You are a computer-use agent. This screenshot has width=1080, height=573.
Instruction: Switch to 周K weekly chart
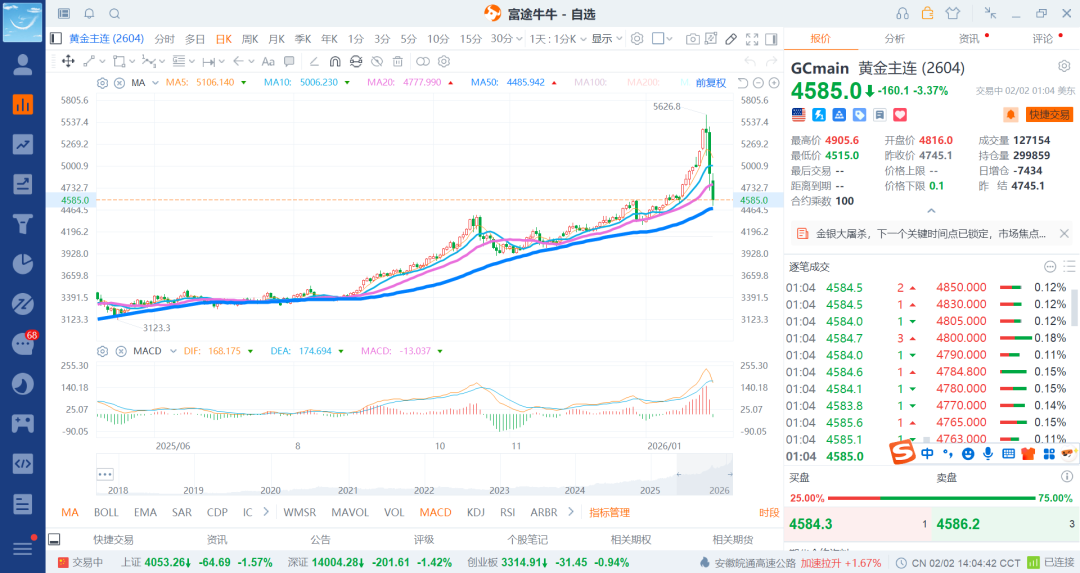250,39
